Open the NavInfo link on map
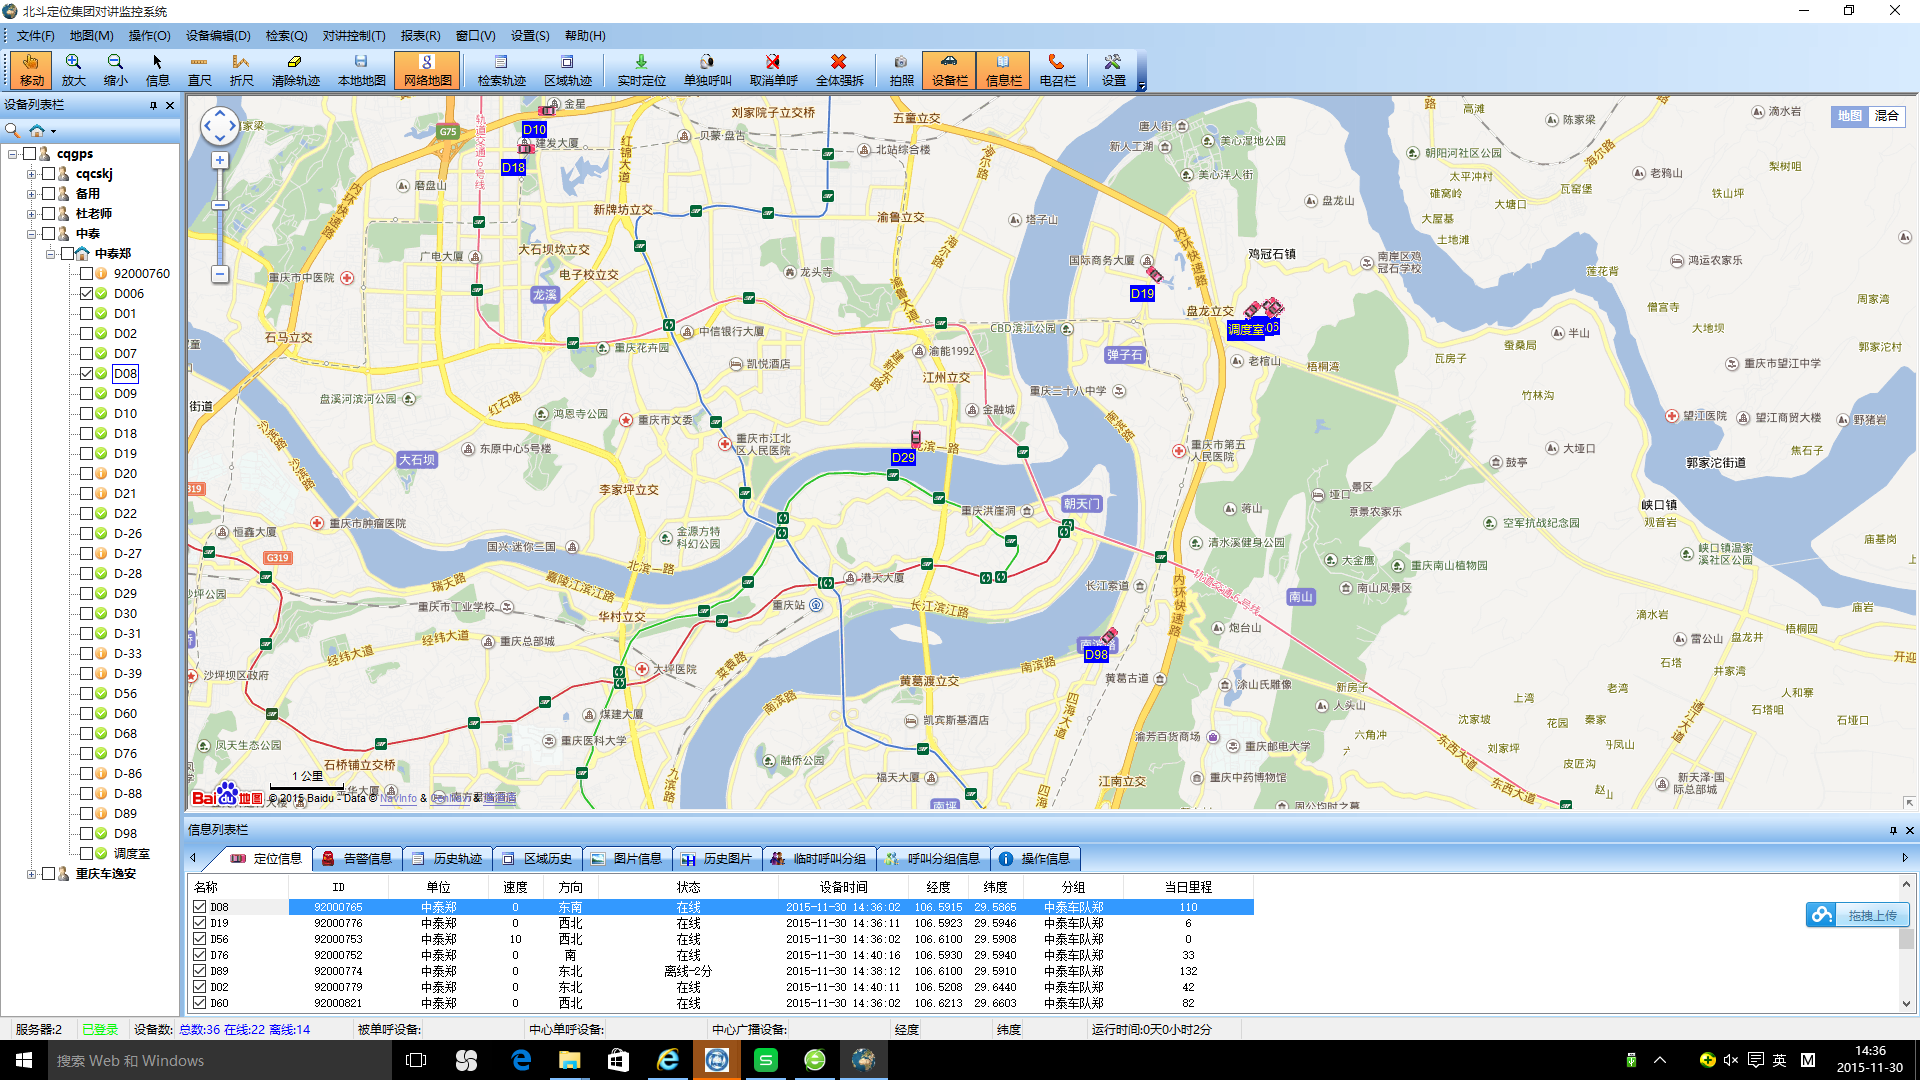This screenshot has height=1080, width=1920. click(x=398, y=798)
